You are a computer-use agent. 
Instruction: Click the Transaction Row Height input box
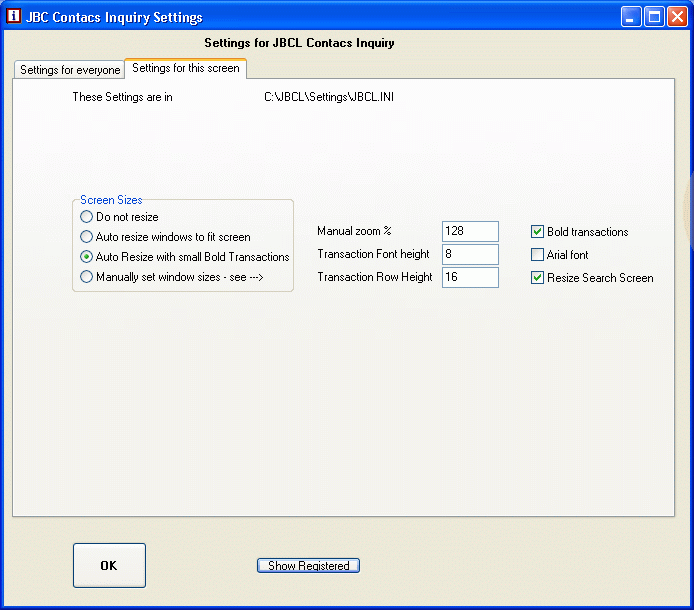pos(470,277)
